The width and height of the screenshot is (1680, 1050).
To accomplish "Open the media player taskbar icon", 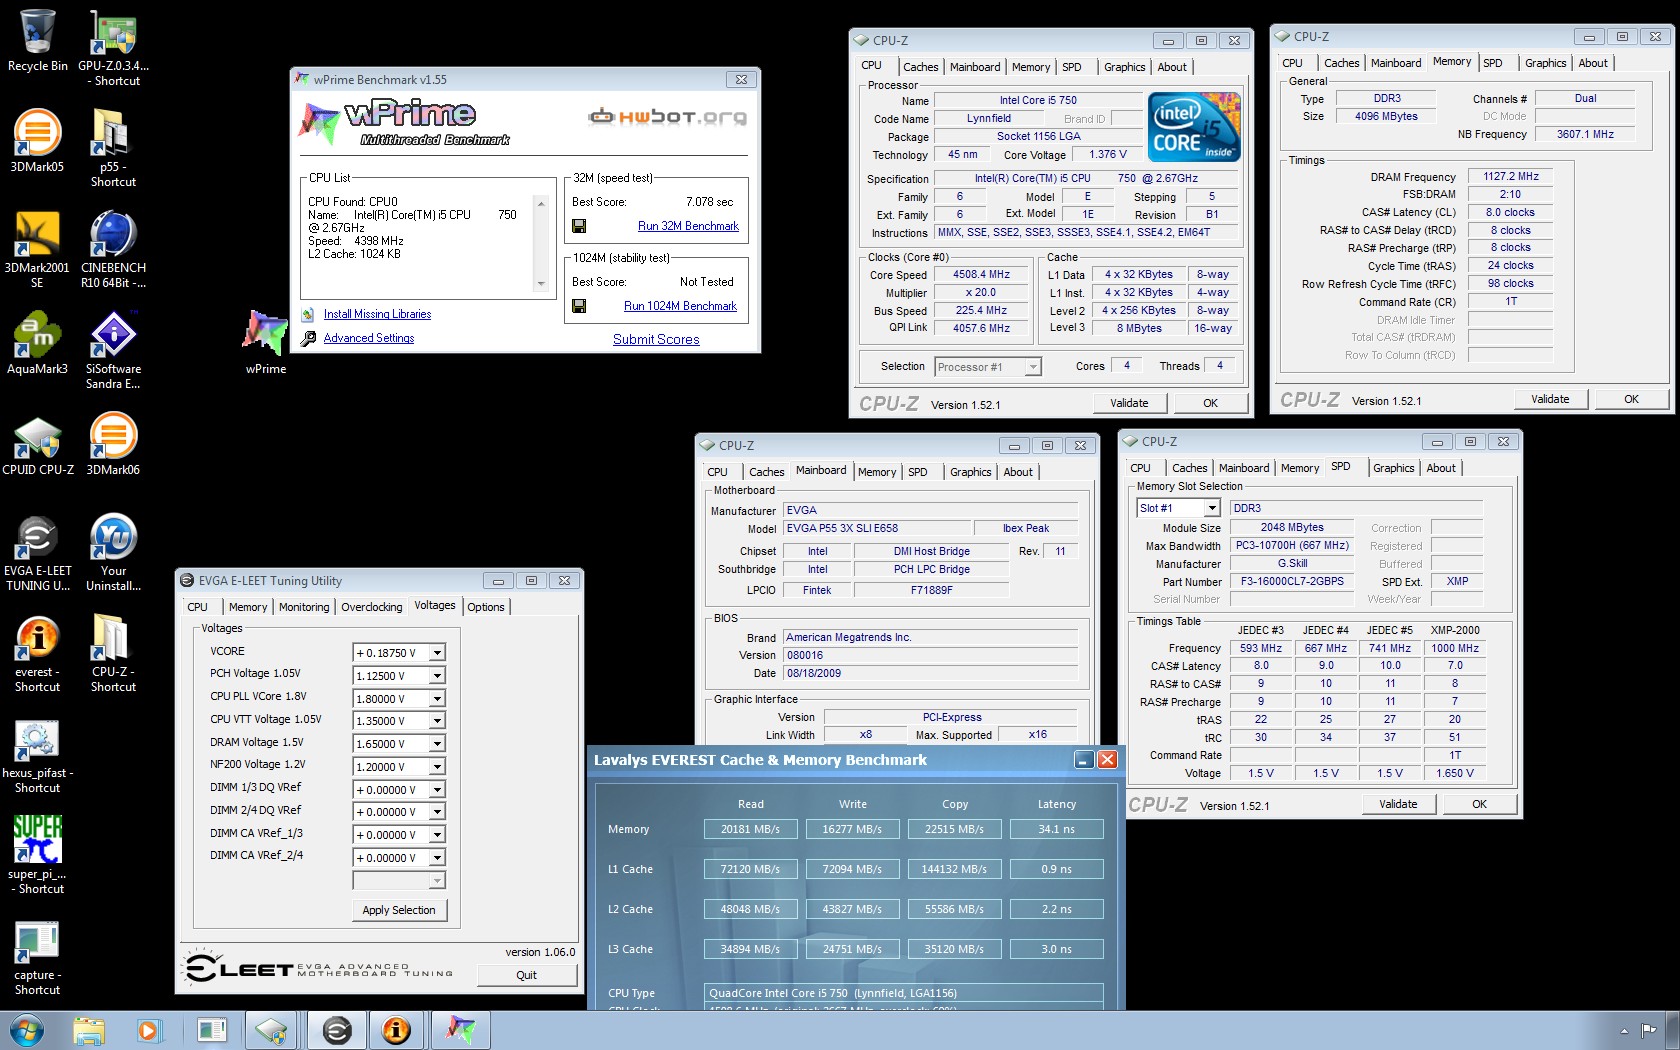I will 148,1030.
